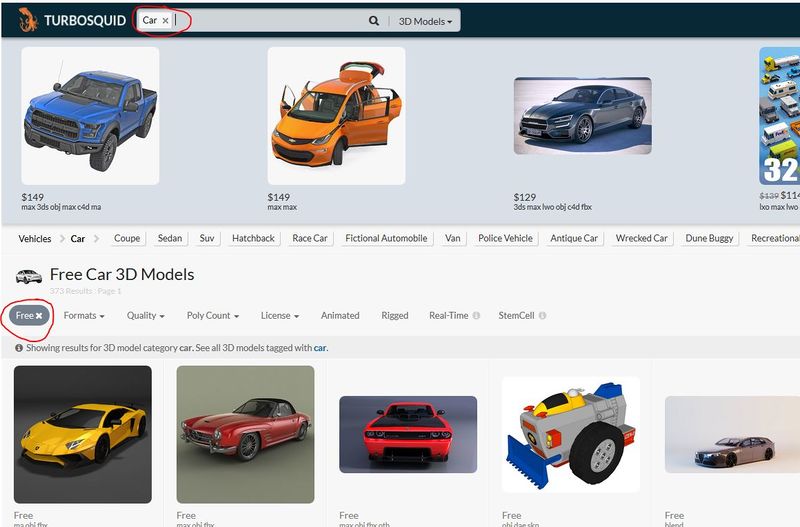The height and width of the screenshot is (527, 800).
Task: Select the Race Car category
Action: point(310,238)
